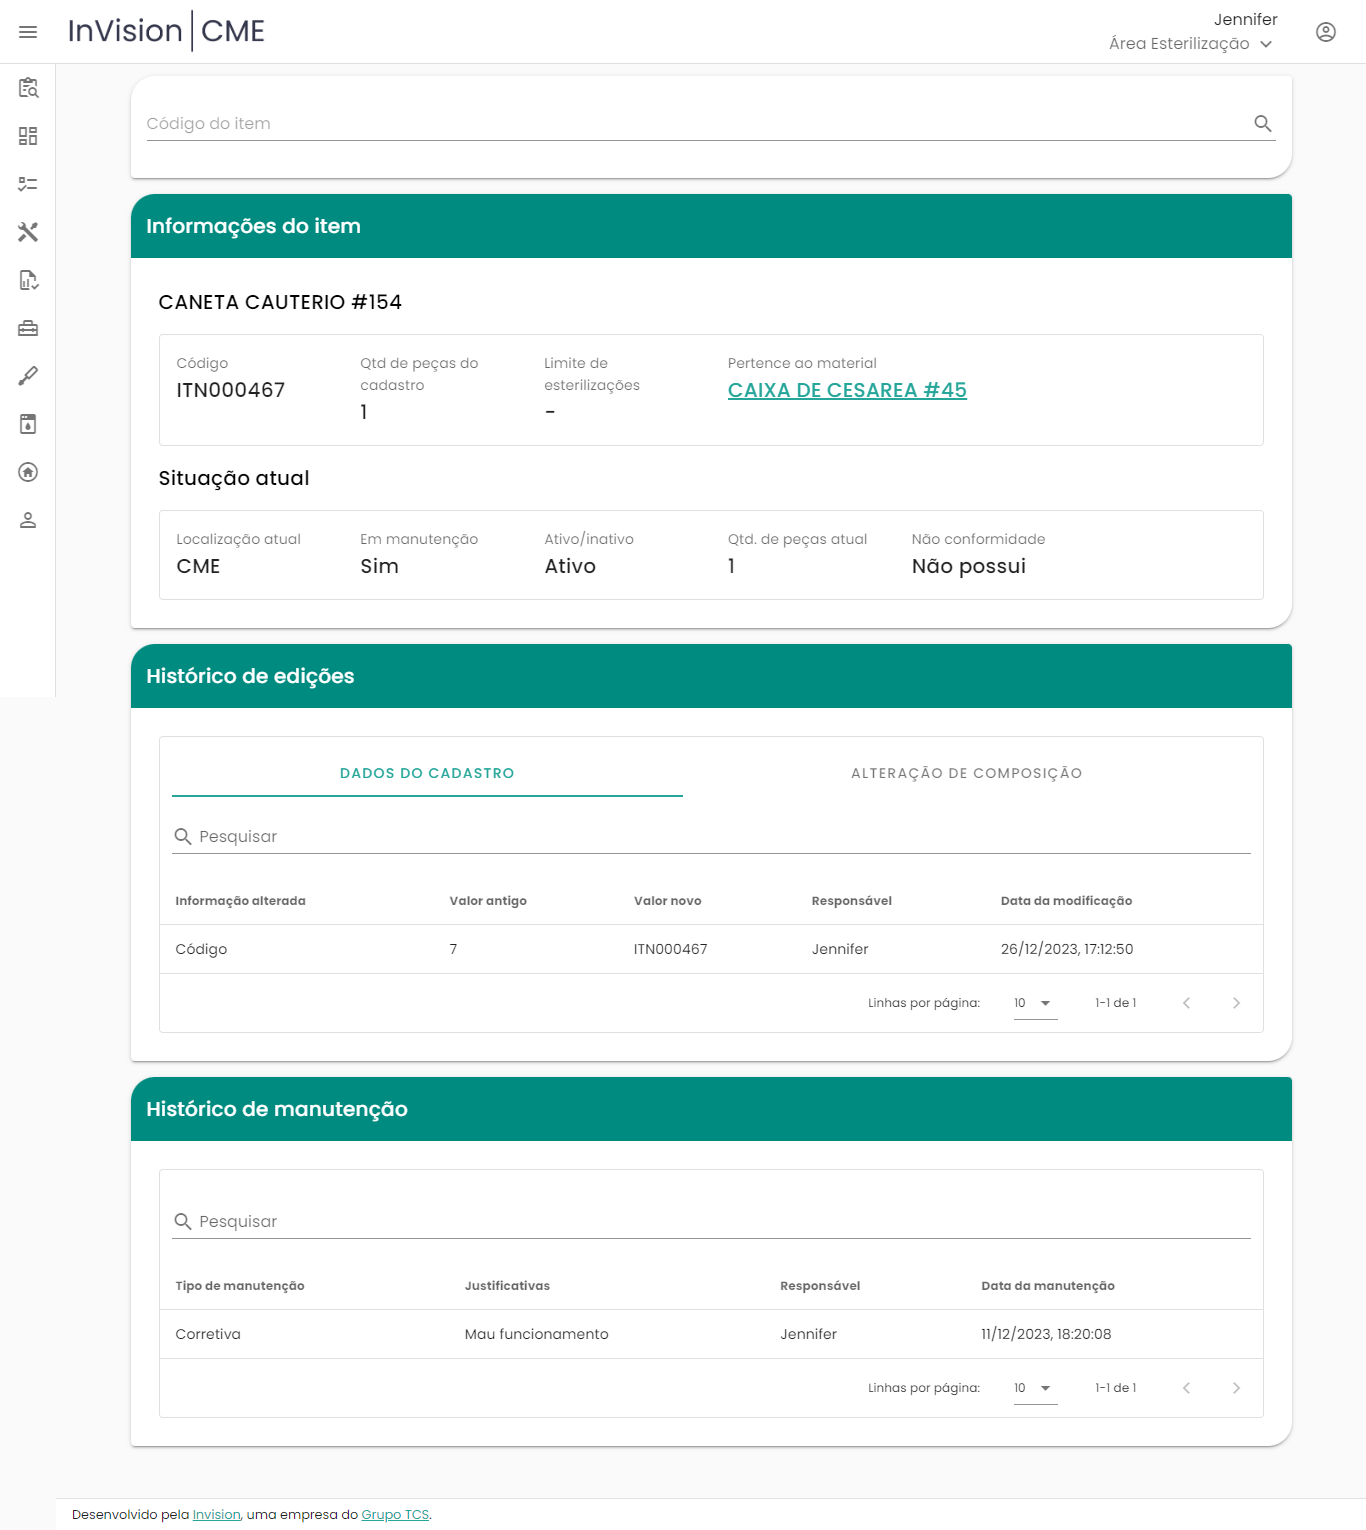Viewport: 1366px width, 1530px height.
Task: Open rows-per-page dropdown in edit history
Action: 1035,1003
